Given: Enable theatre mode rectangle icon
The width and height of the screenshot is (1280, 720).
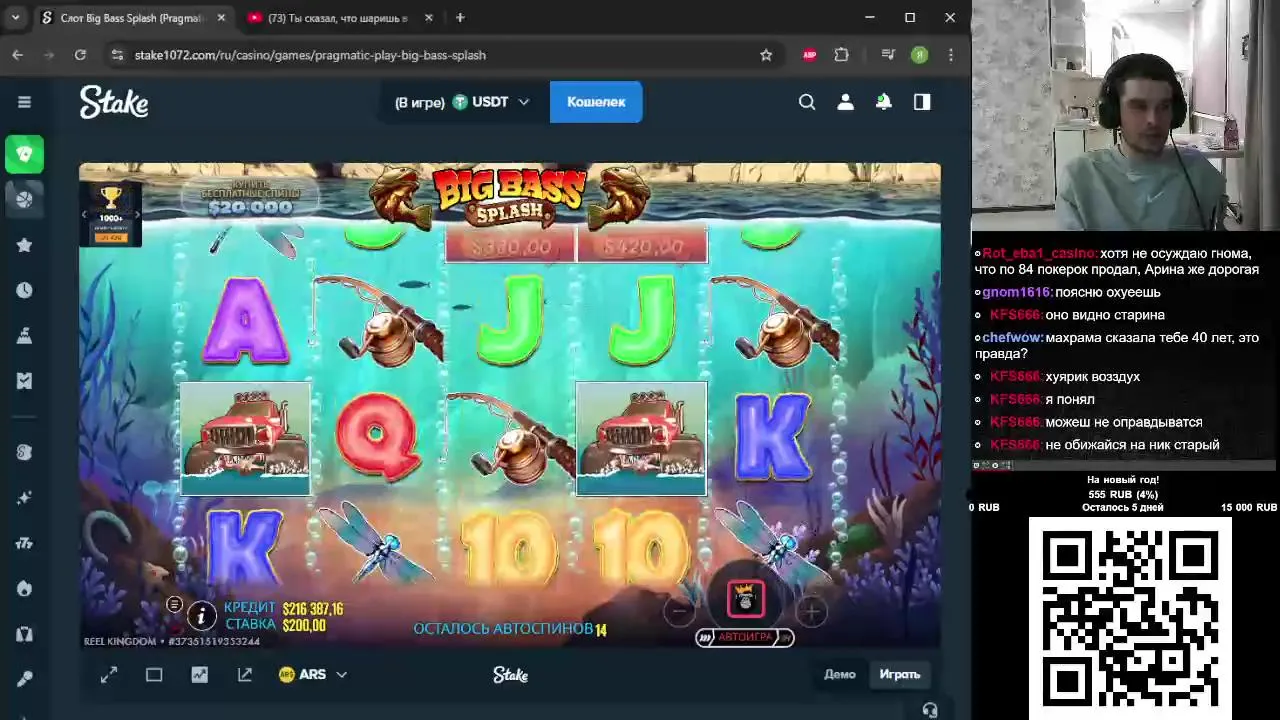Looking at the screenshot, I should coord(154,675).
